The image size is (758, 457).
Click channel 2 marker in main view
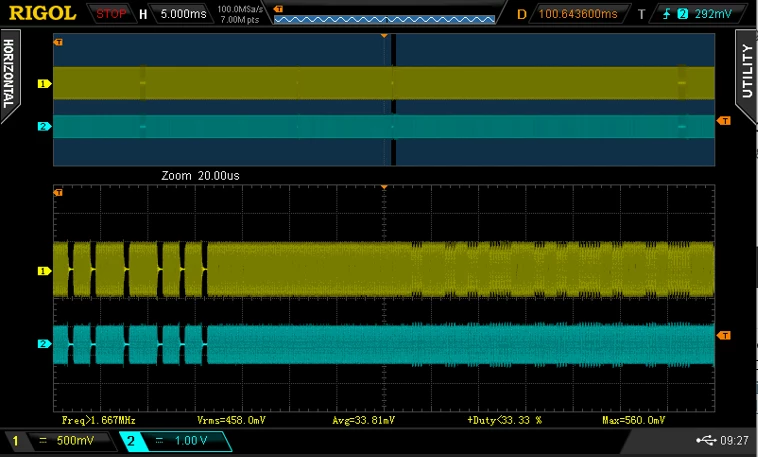pyautogui.click(x=44, y=126)
